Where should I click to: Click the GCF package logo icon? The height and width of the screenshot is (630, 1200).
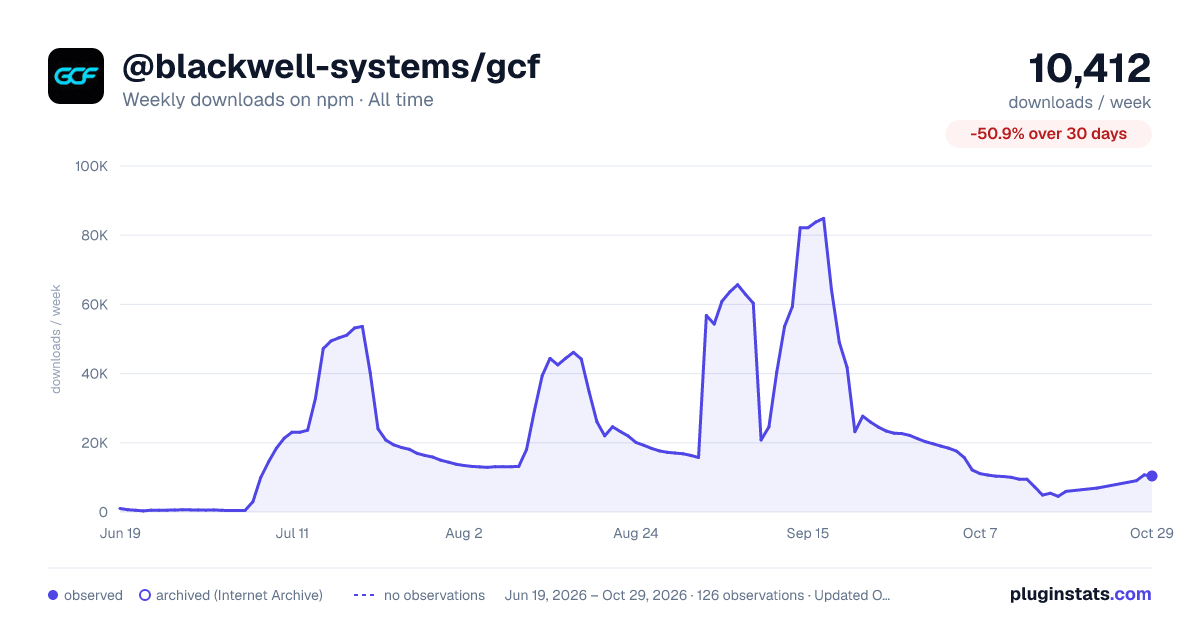tap(76, 76)
